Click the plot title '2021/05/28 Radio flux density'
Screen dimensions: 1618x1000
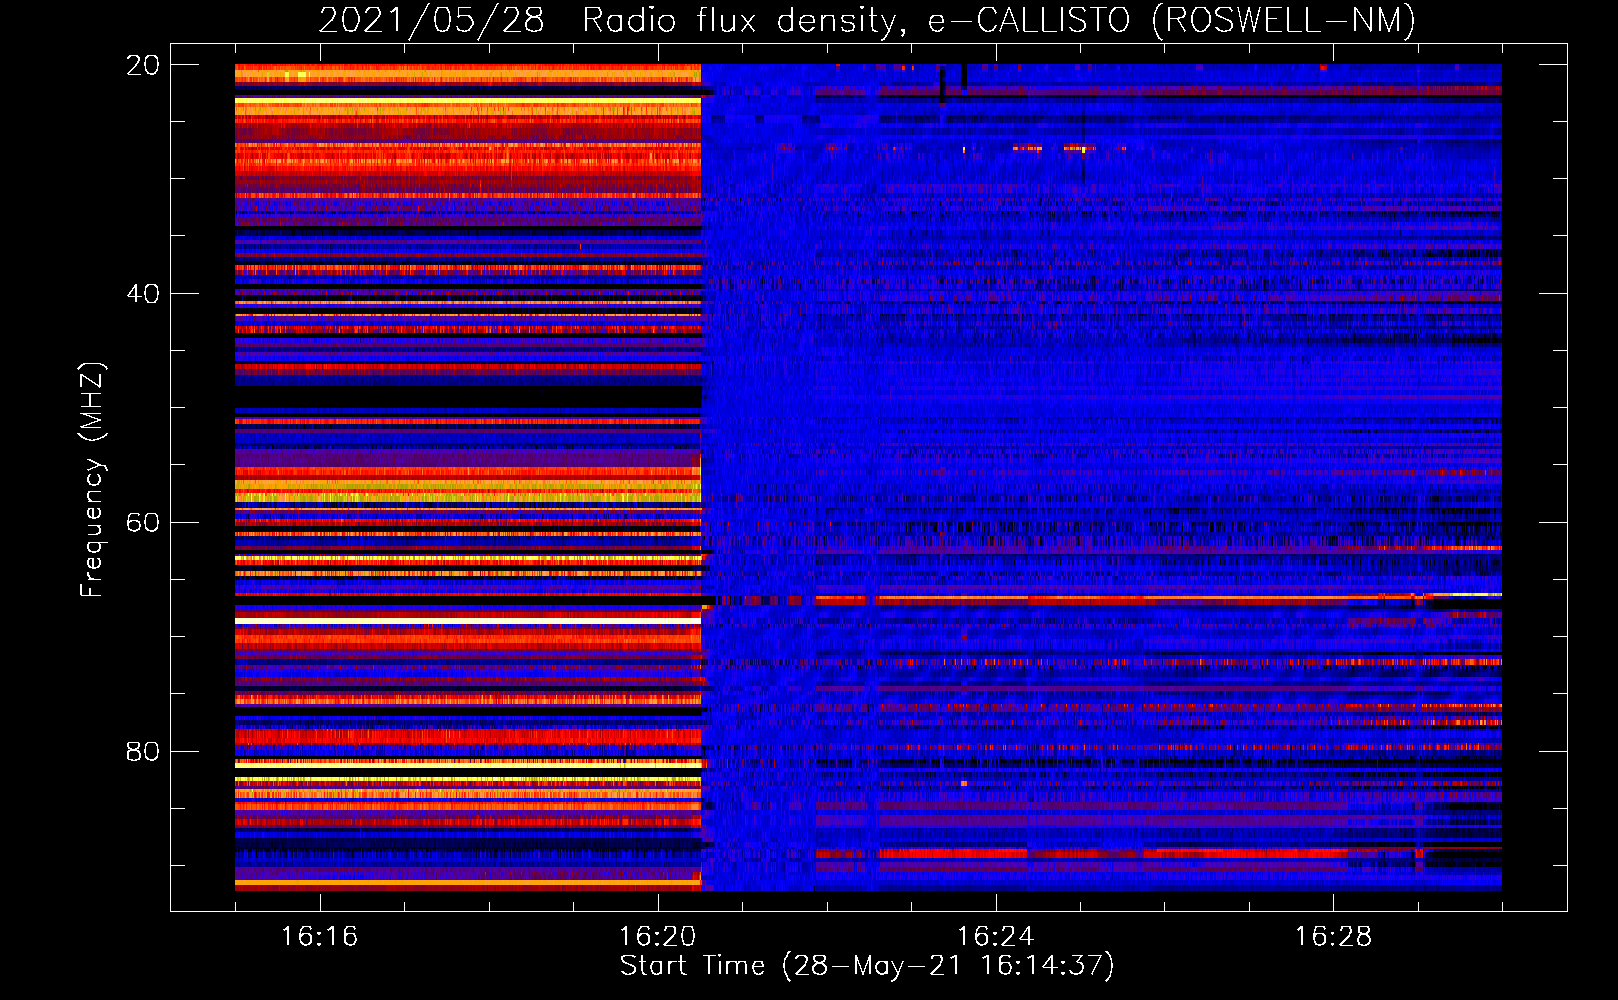click(x=867, y=21)
